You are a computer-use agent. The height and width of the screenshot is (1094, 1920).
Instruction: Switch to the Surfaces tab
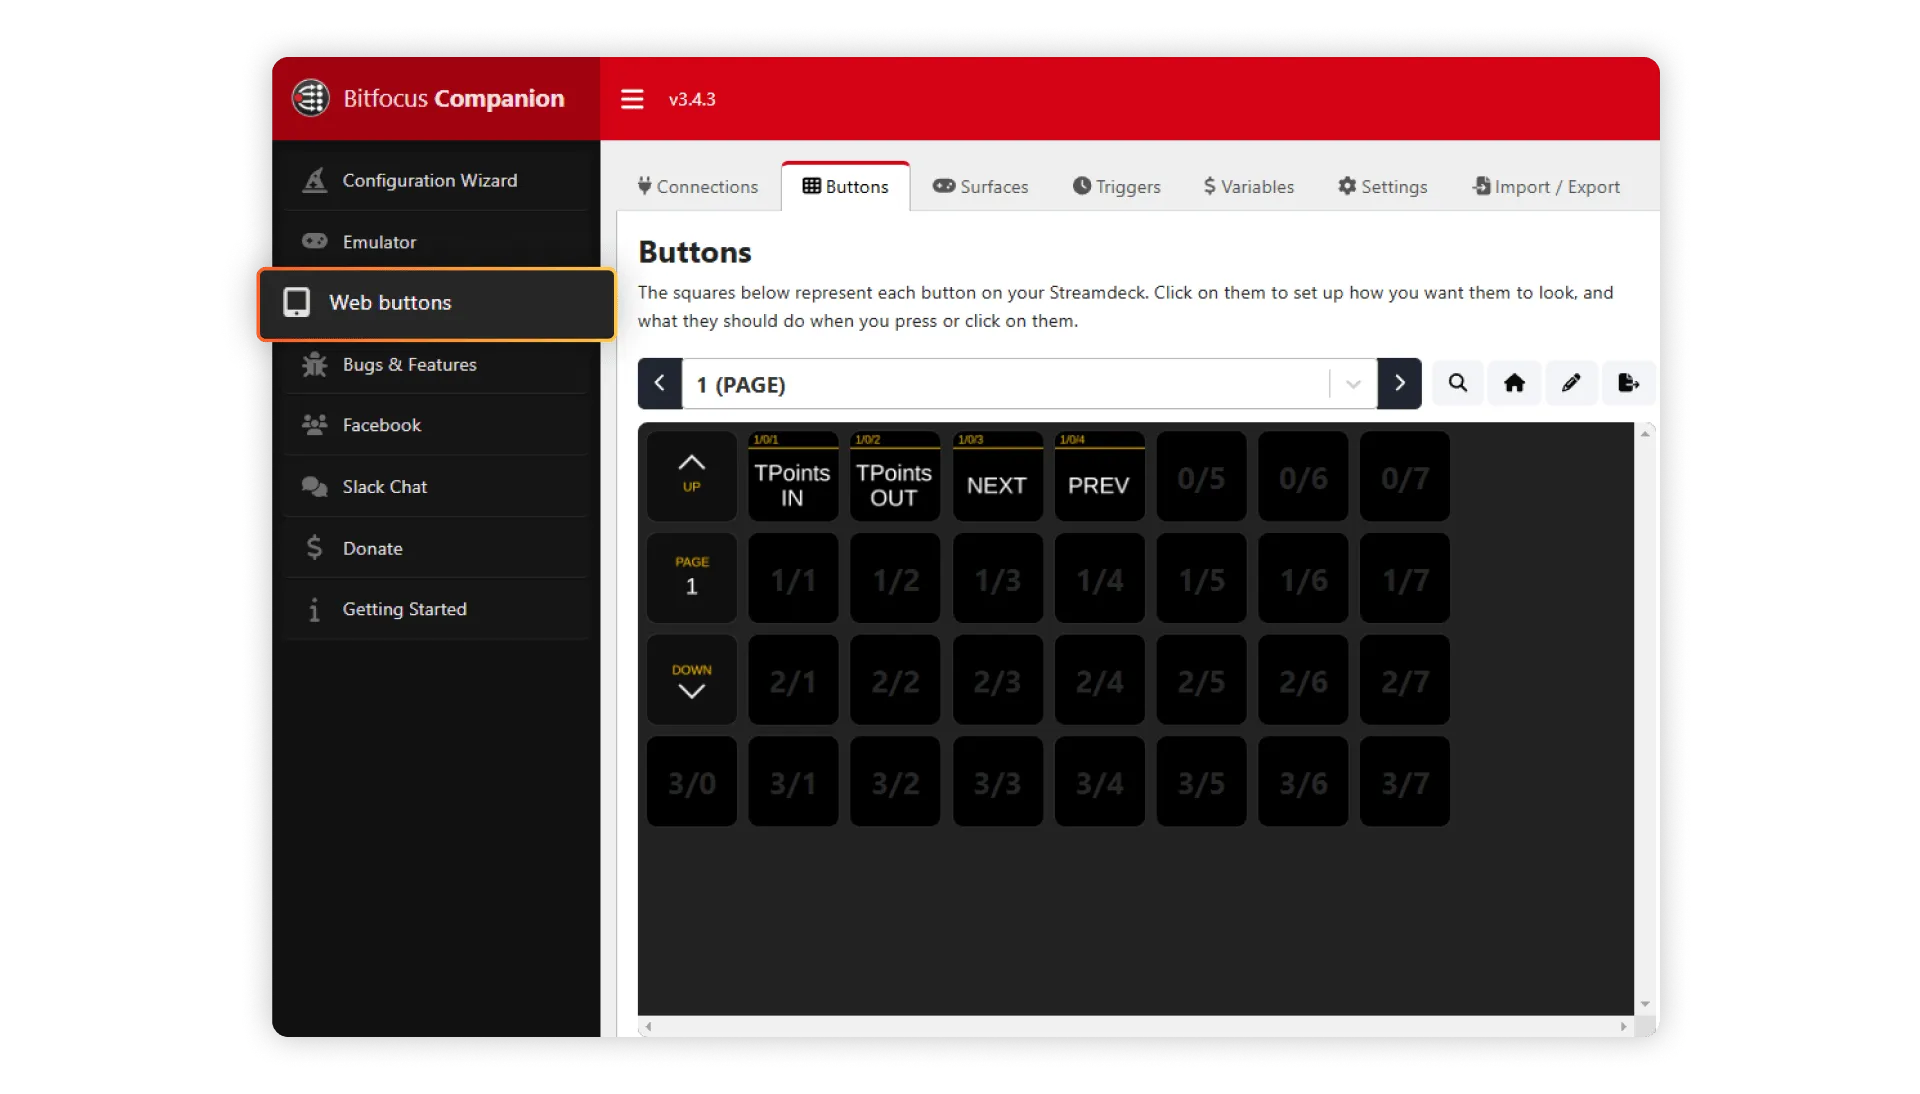(x=980, y=187)
